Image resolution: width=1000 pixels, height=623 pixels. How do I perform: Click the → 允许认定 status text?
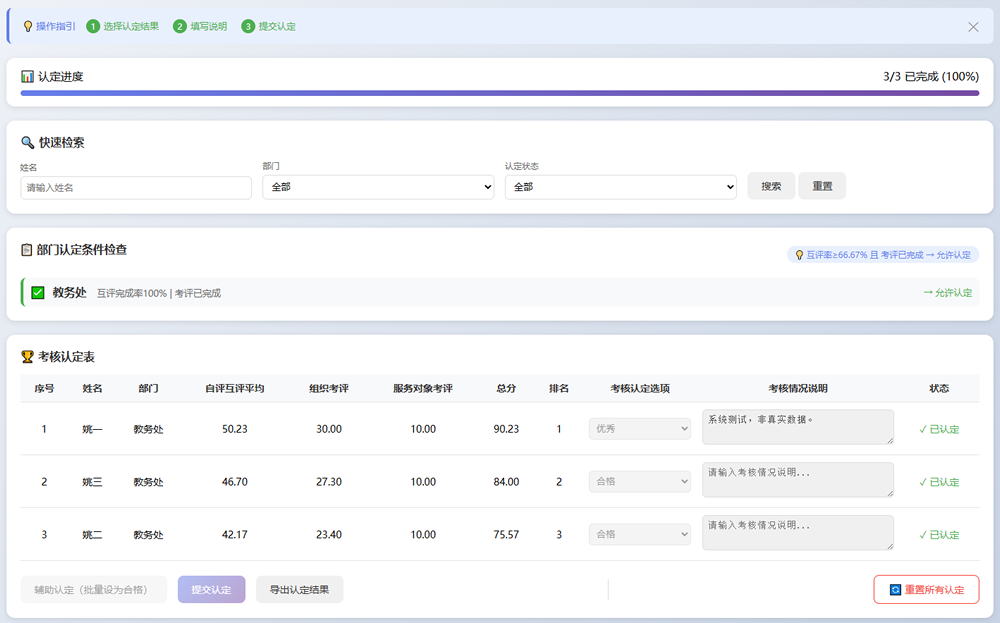[948, 293]
